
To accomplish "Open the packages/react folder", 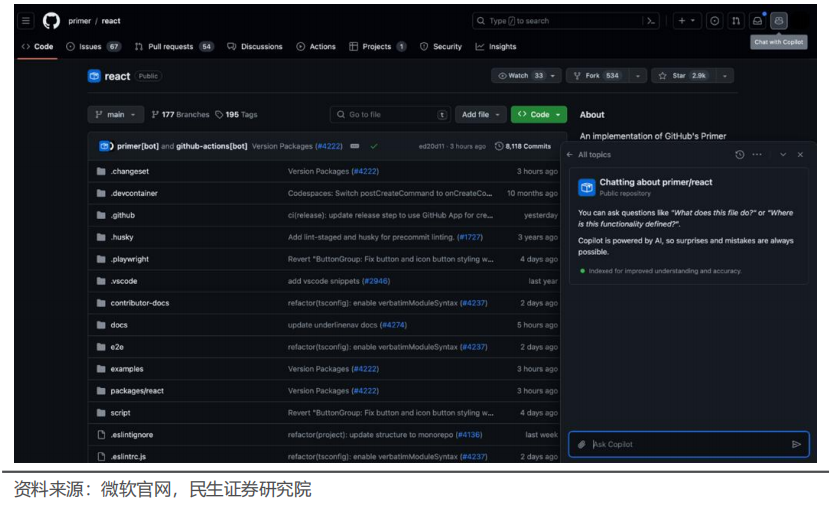I will point(137,391).
